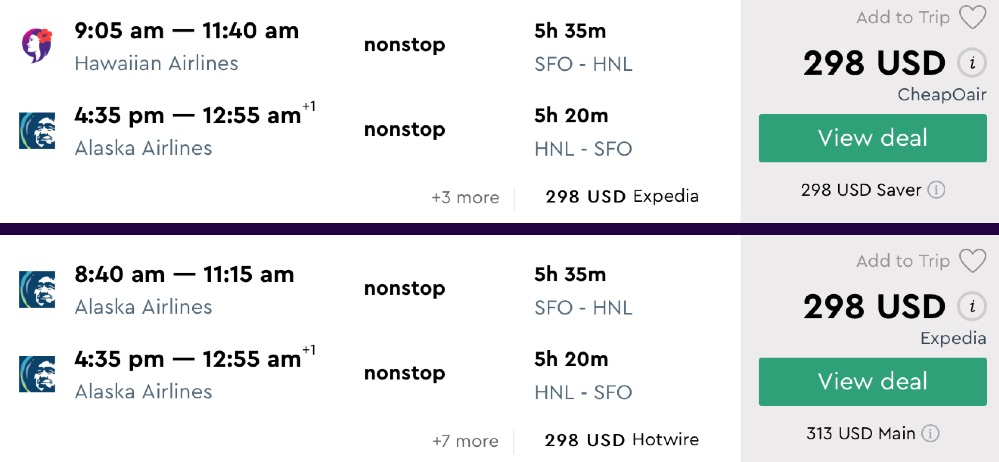Image resolution: width=999 pixels, height=462 pixels.
Task: Click the 298 USD Saver fare option
Action: point(861,190)
